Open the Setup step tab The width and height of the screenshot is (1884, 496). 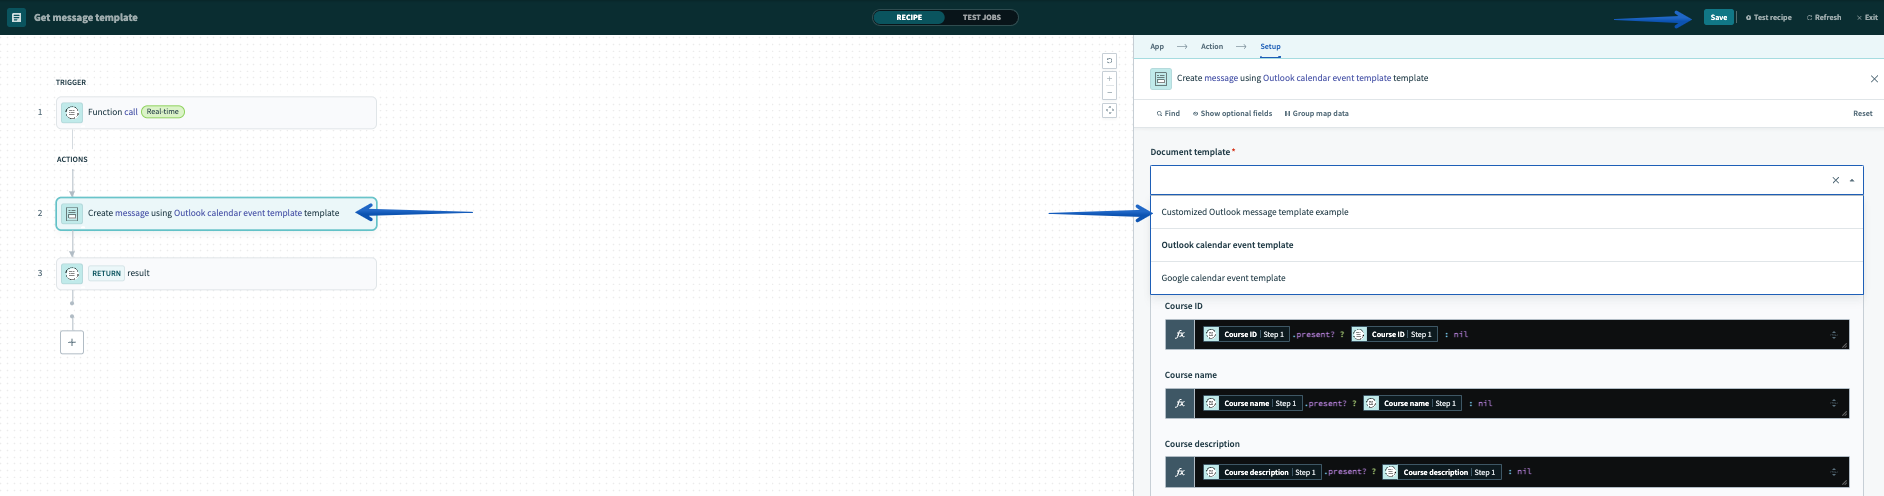click(1270, 47)
